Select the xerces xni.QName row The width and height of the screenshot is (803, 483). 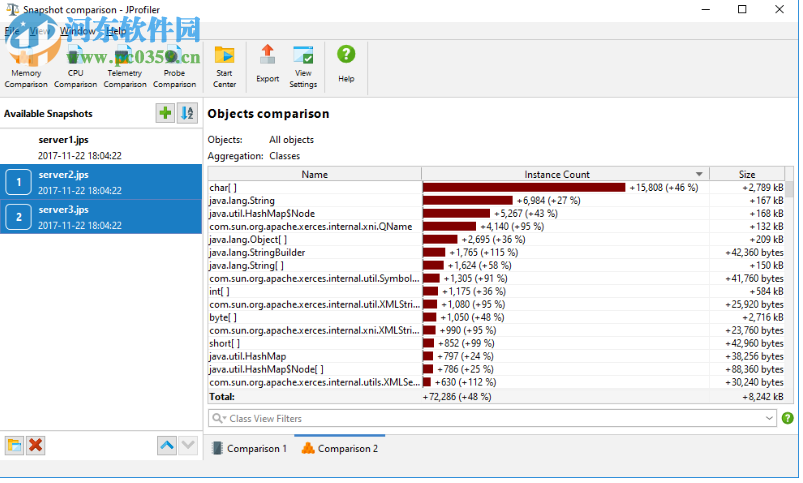(x=496, y=226)
